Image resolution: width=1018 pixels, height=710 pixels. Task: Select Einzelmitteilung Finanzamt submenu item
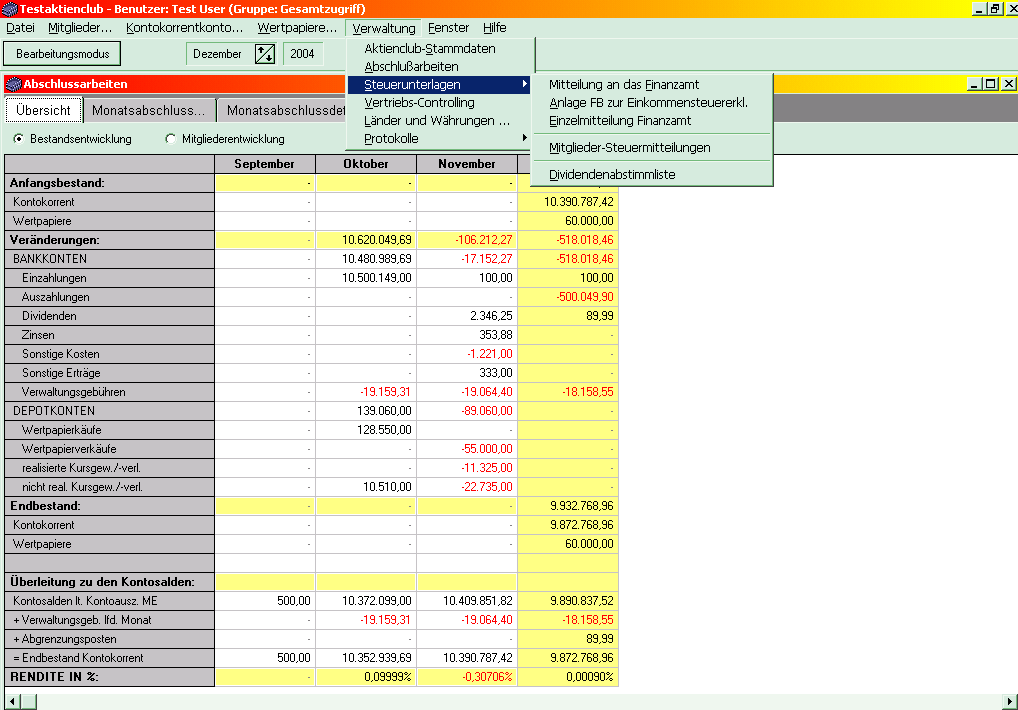pyautogui.click(x=652, y=121)
